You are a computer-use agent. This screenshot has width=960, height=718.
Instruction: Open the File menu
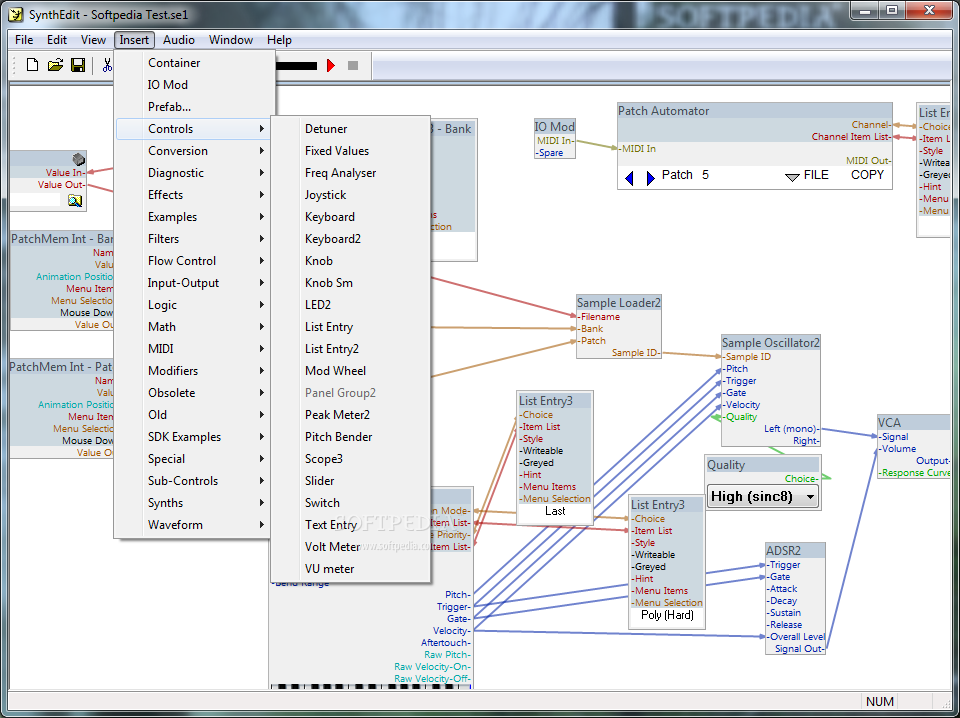click(x=24, y=40)
